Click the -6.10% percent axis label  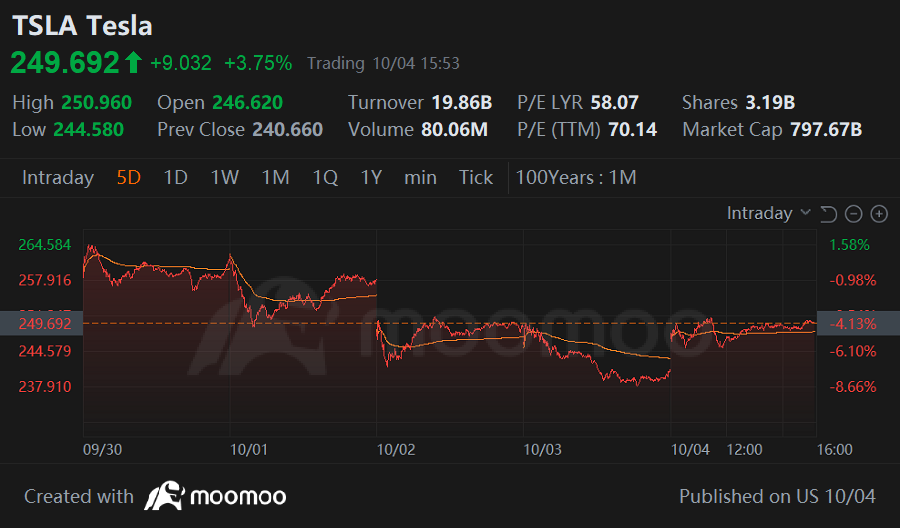(852, 351)
